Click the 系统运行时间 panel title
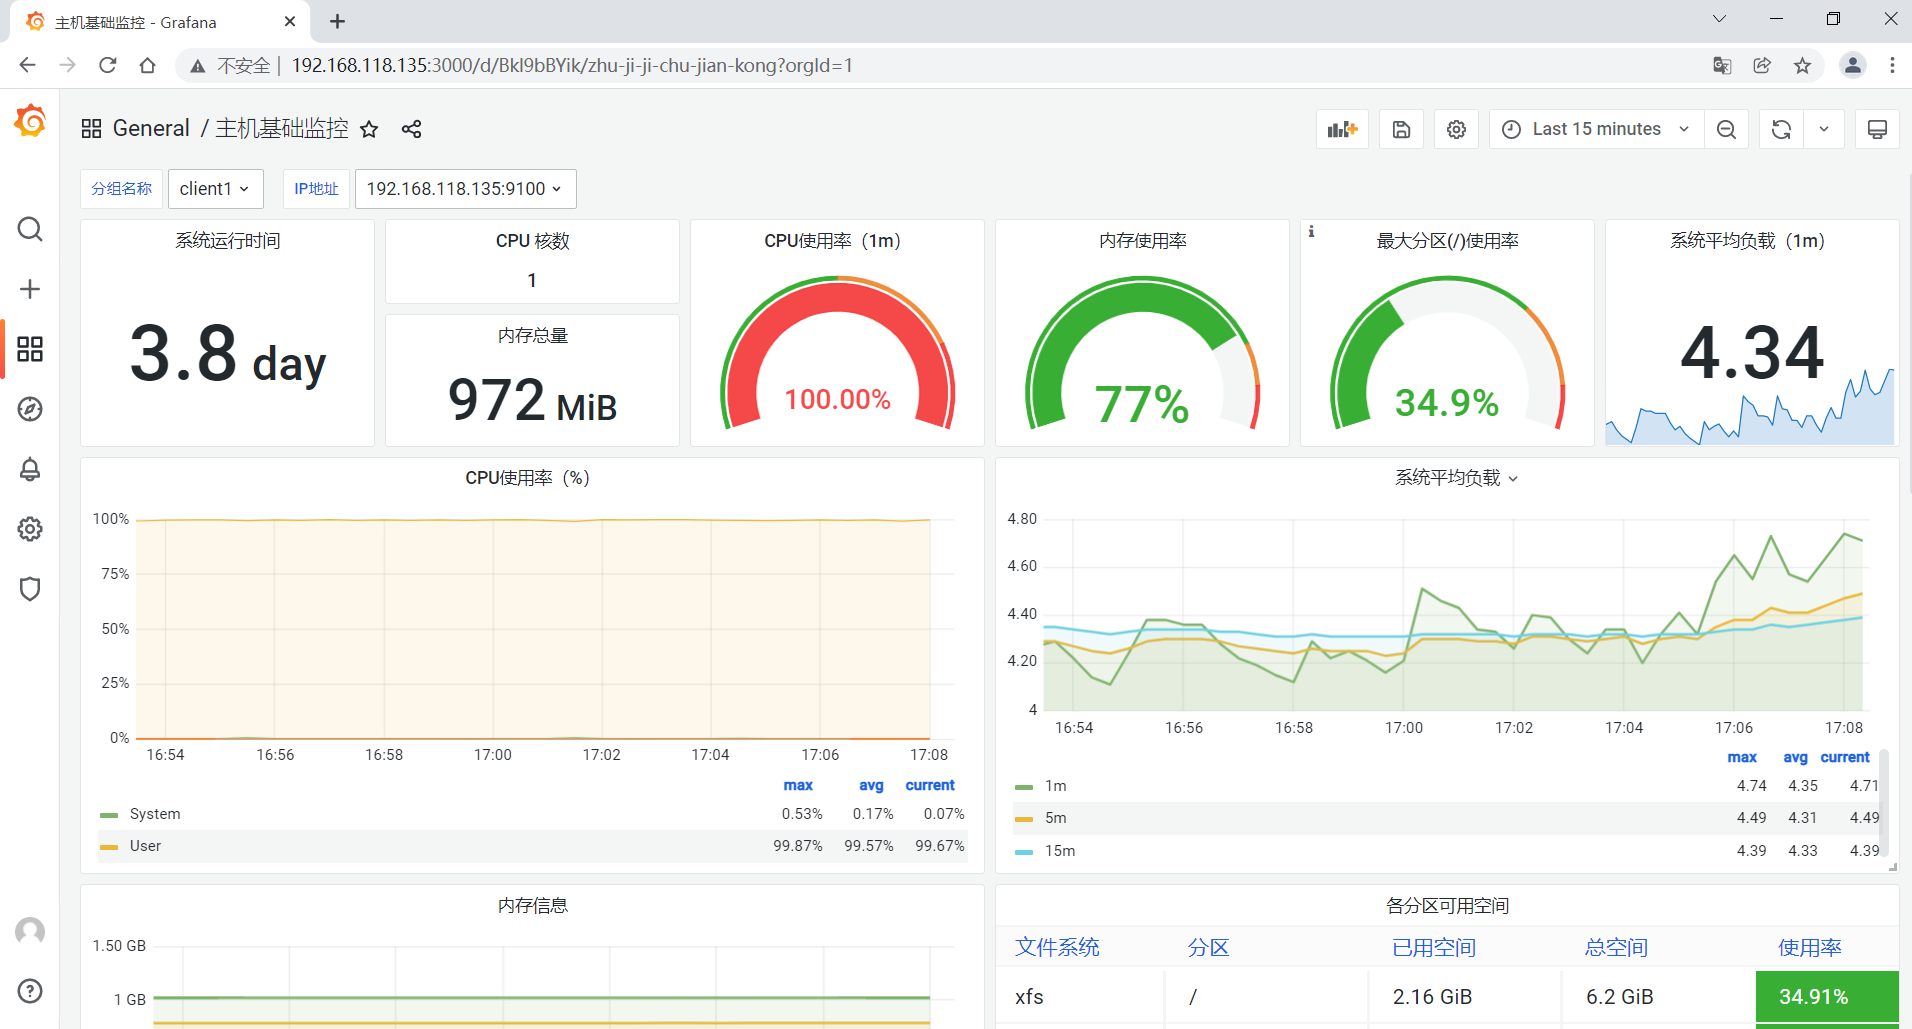Image resolution: width=1912 pixels, height=1029 pixels. pos(228,241)
